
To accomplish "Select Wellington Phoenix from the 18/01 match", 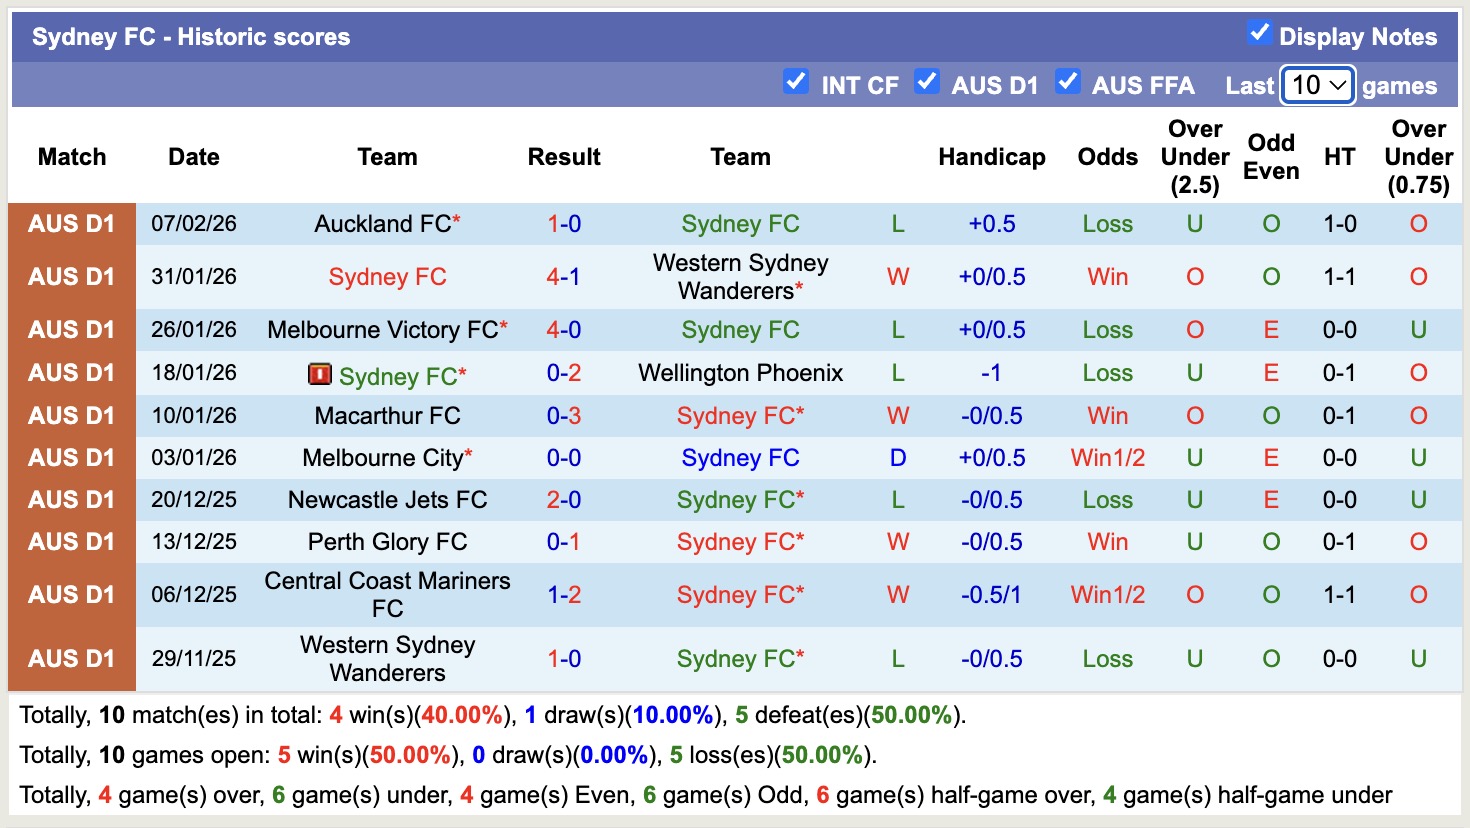I will click(x=740, y=372).
